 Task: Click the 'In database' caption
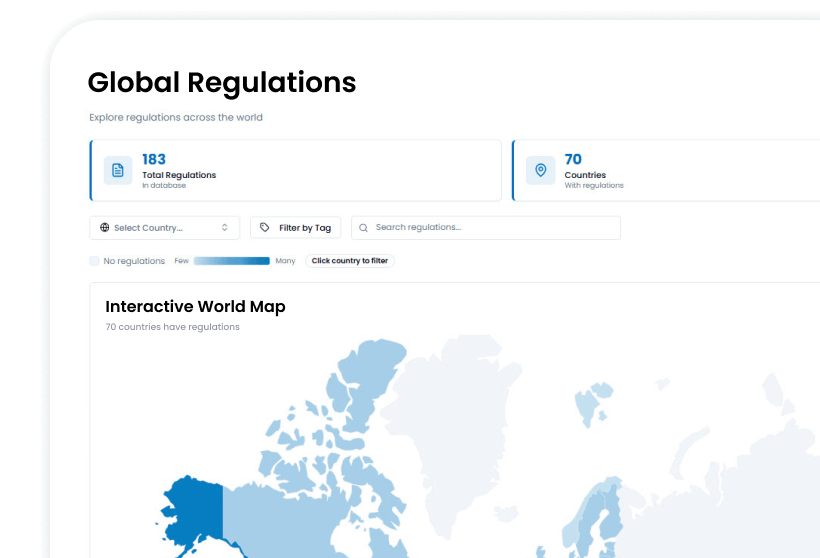coord(164,185)
